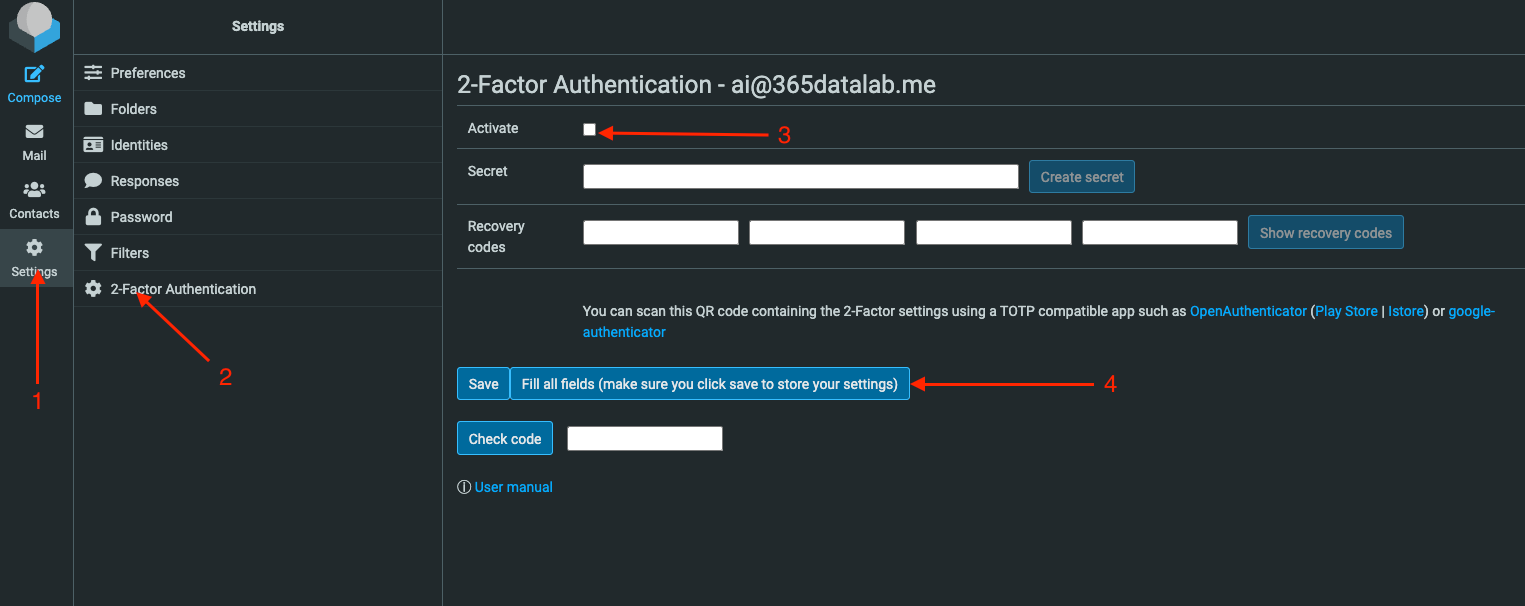Click the Save button
Viewport: 1525px width, 606px height.
[x=483, y=384]
